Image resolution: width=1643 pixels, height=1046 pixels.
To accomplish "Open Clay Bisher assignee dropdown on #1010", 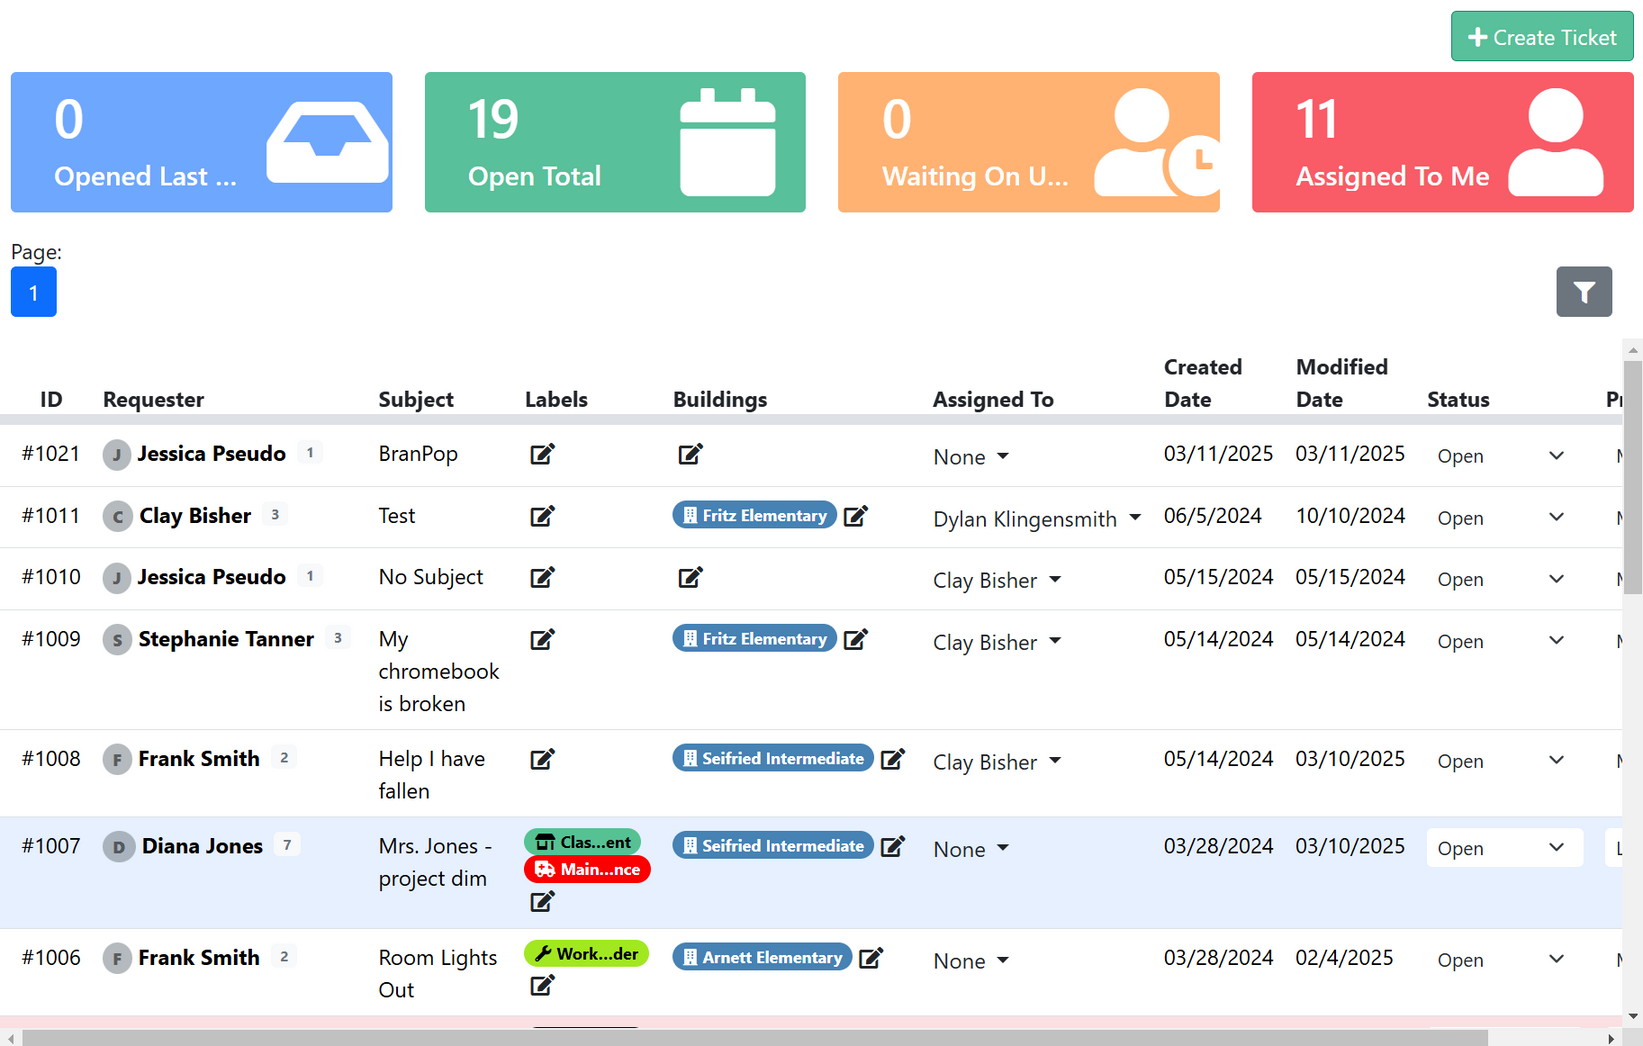I will click(x=997, y=581).
